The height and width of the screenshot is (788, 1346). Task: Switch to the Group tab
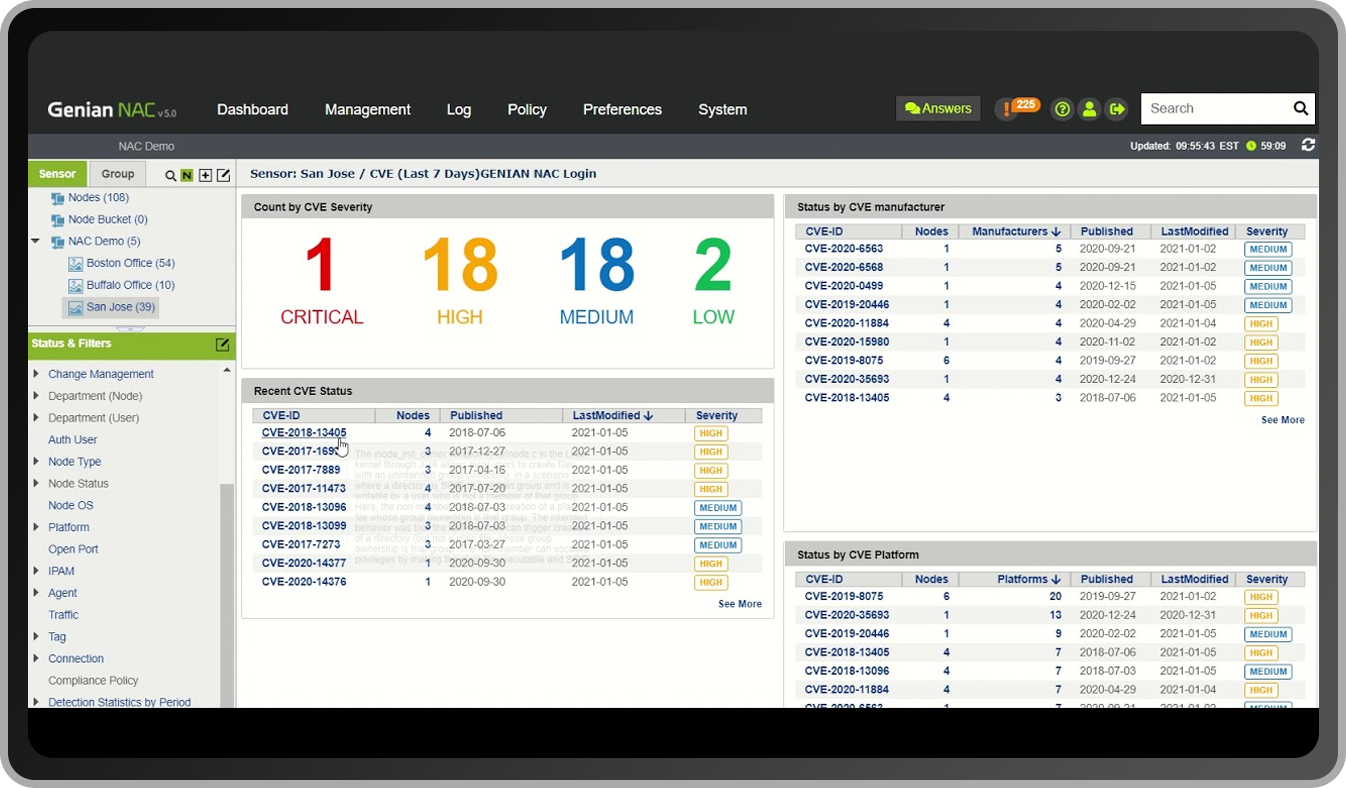point(118,174)
